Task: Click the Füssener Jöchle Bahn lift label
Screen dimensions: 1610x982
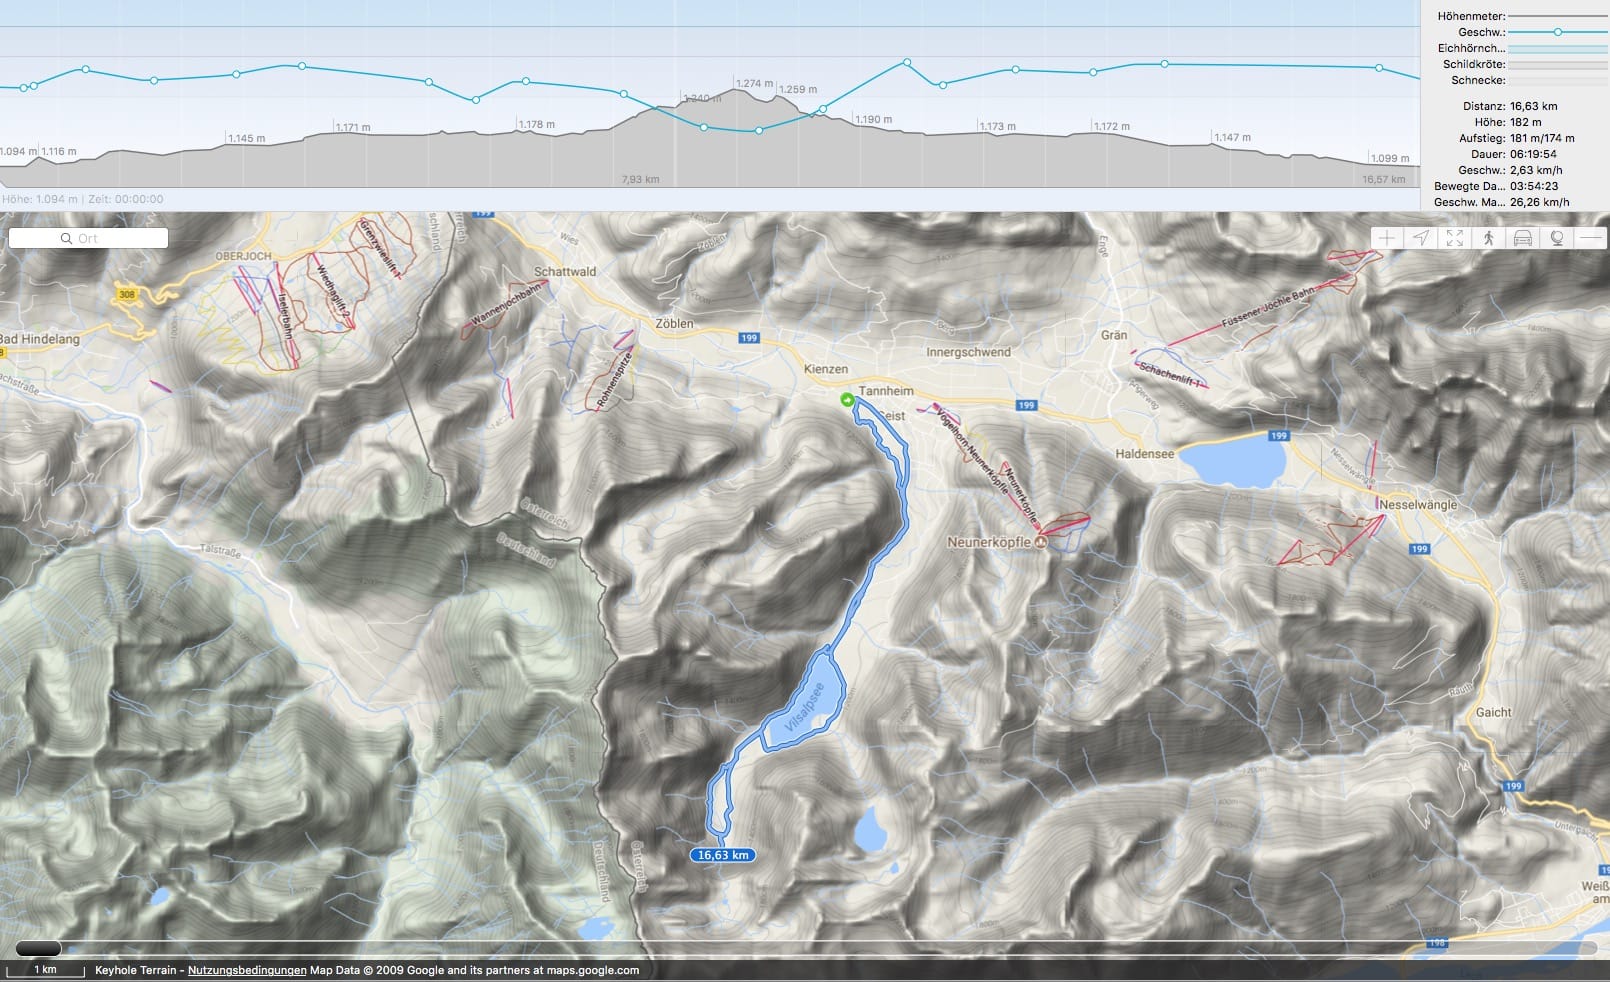Action: pyautogui.click(x=1269, y=309)
